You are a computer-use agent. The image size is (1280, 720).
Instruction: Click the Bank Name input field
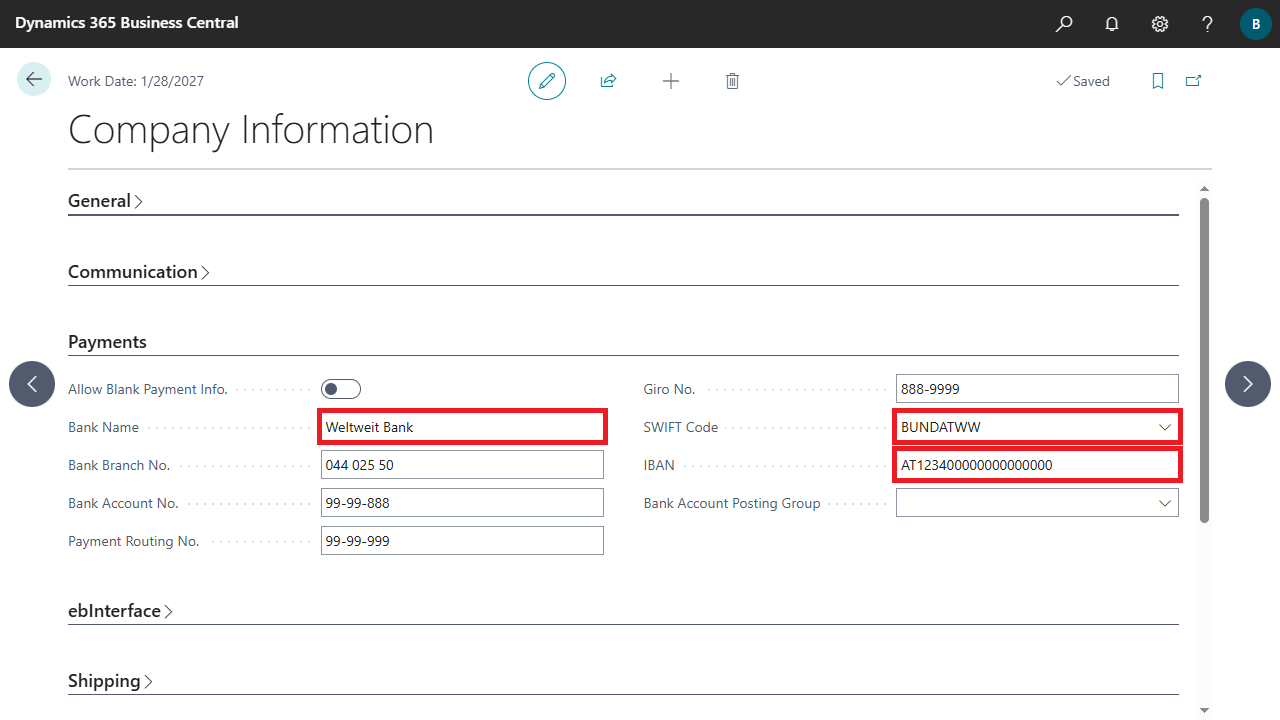click(x=462, y=427)
